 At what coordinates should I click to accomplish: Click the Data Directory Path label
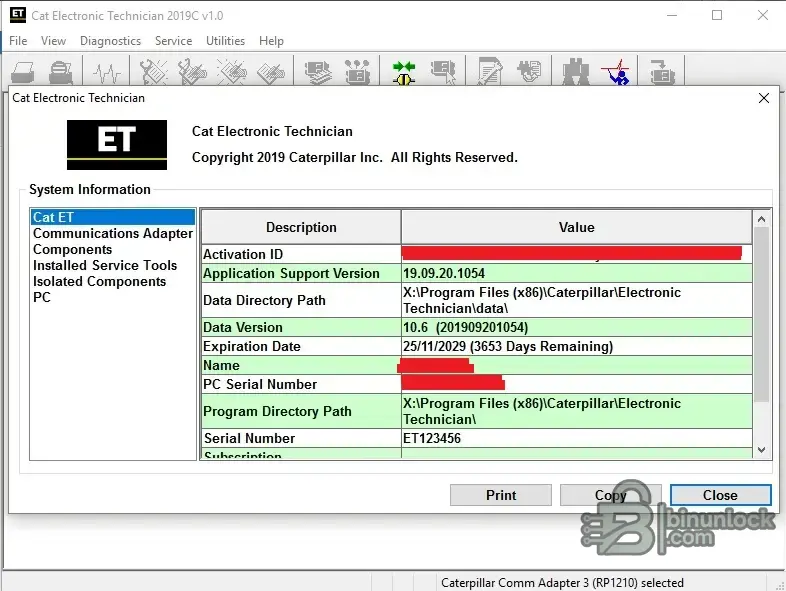[x=264, y=300]
